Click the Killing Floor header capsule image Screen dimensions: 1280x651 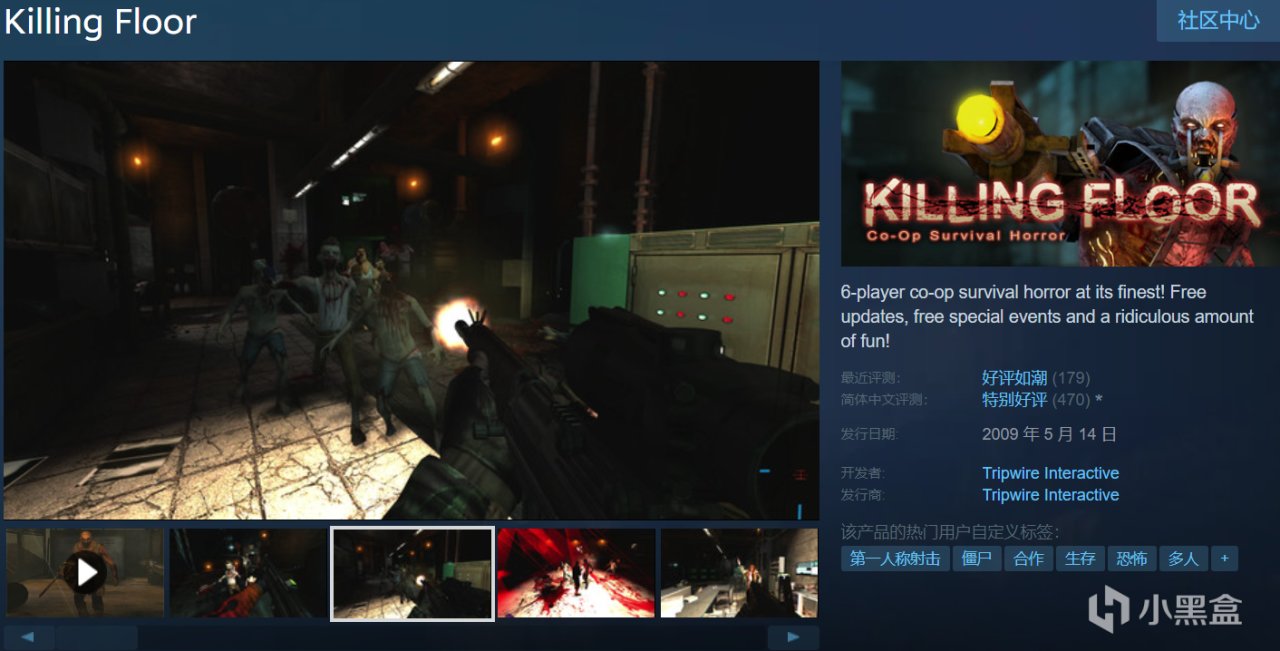tap(1060, 164)
